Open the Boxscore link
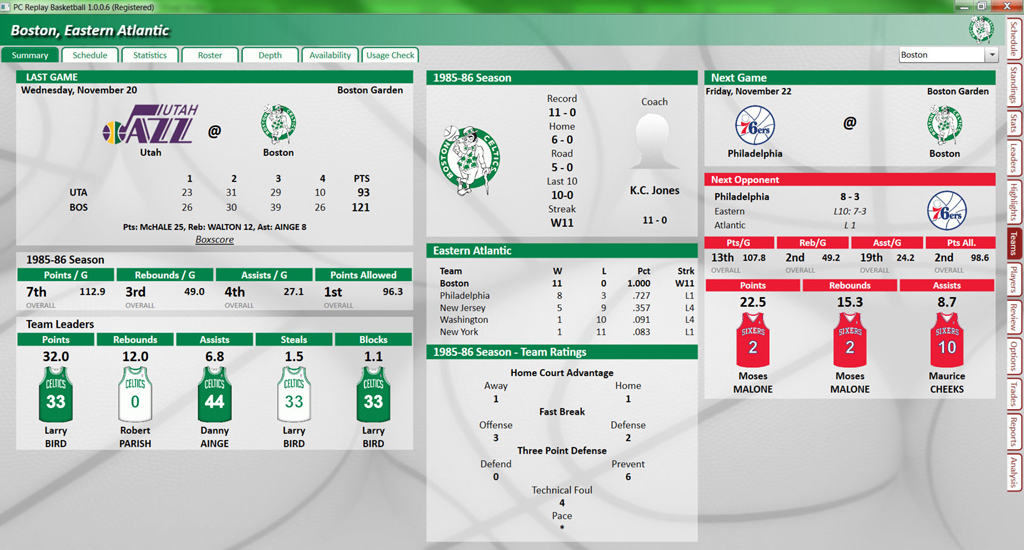1024x550 pixels. point(215,240)
